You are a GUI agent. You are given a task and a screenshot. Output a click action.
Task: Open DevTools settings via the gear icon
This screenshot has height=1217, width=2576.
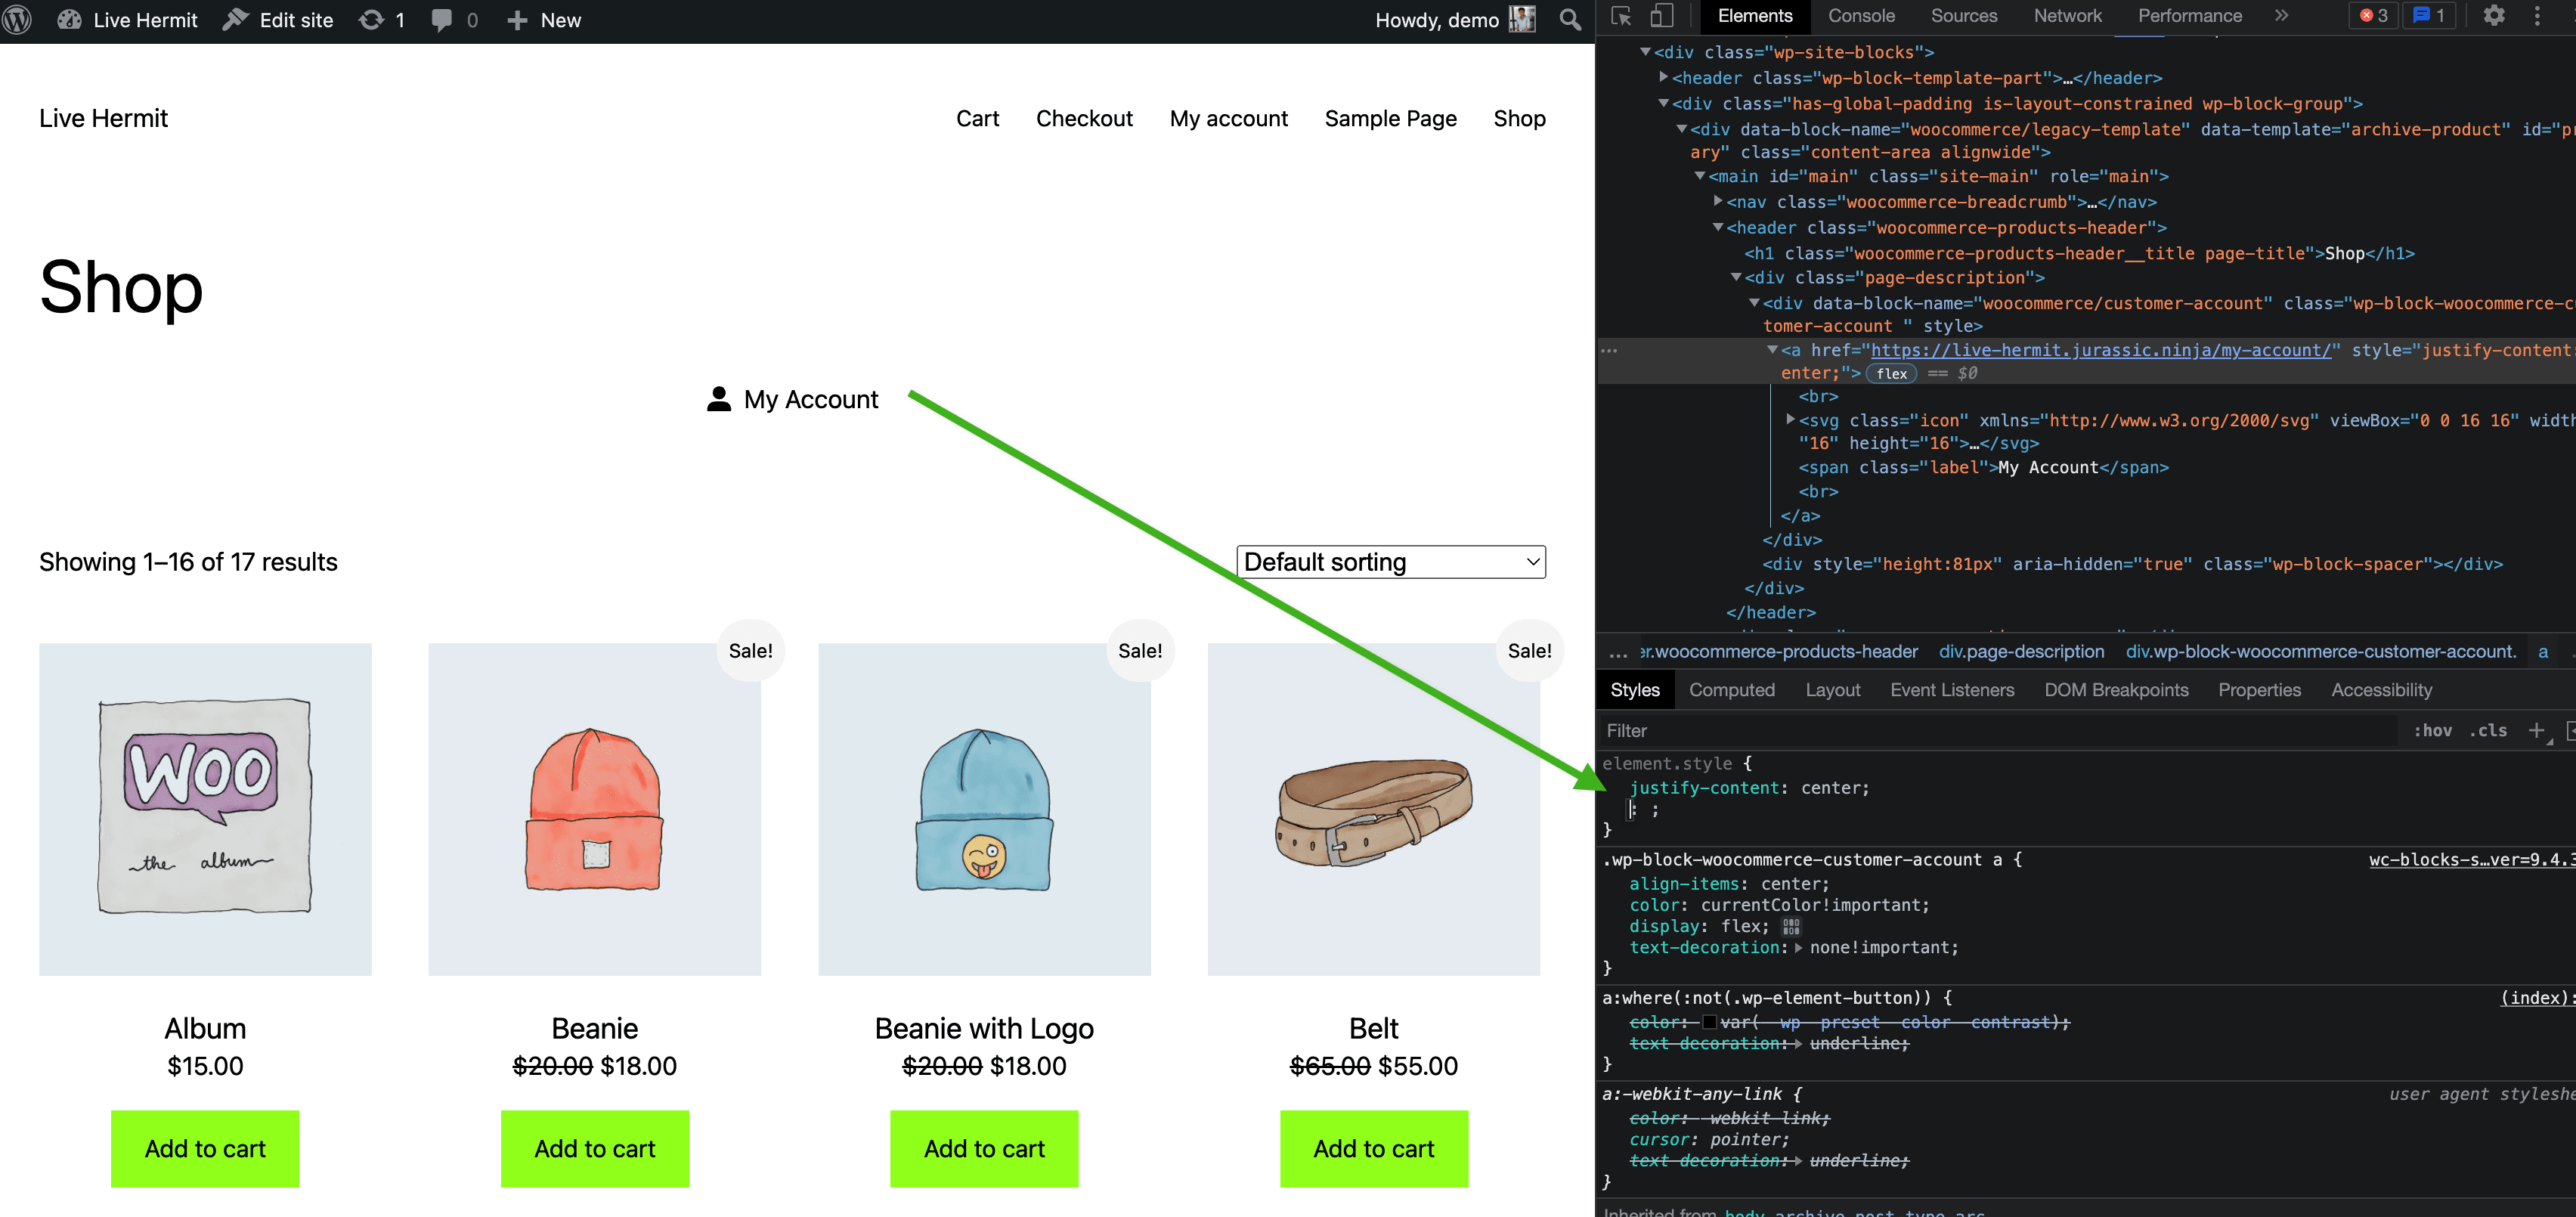coord(2496,16)
